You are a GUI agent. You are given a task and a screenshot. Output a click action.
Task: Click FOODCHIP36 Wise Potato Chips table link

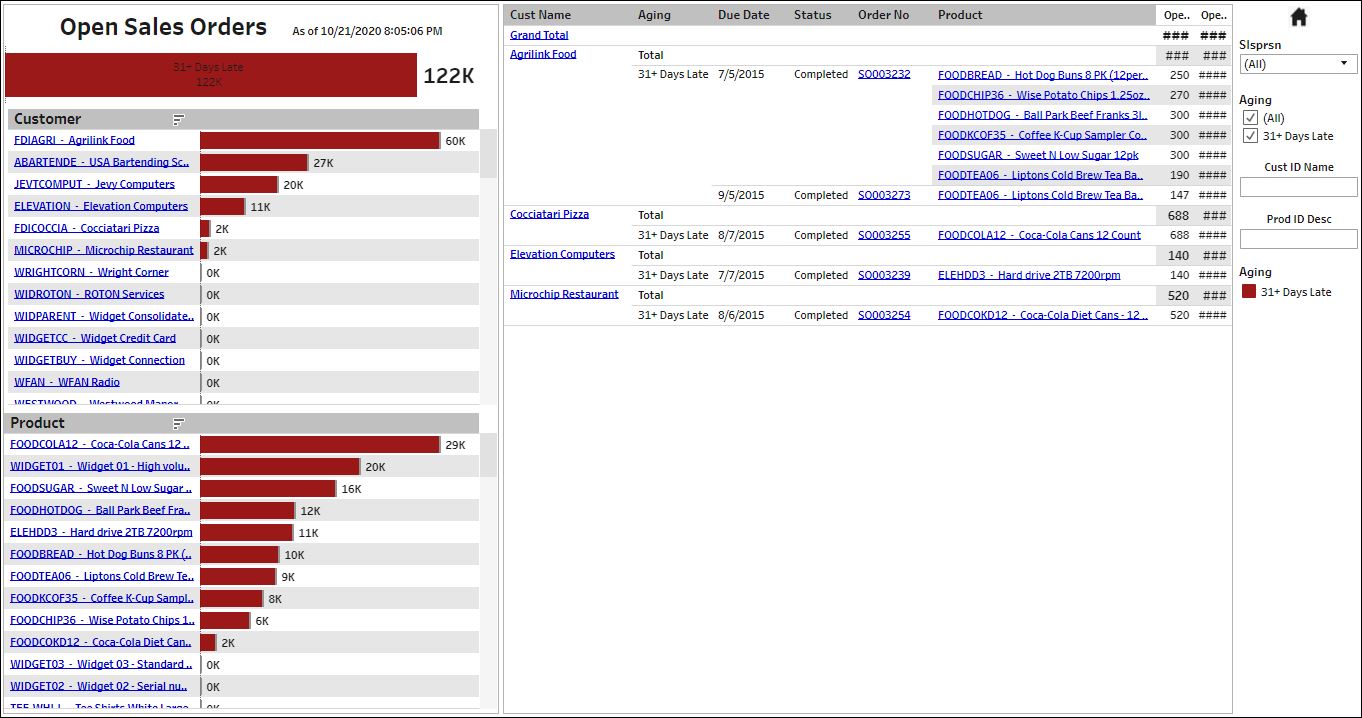point(1043,95)
